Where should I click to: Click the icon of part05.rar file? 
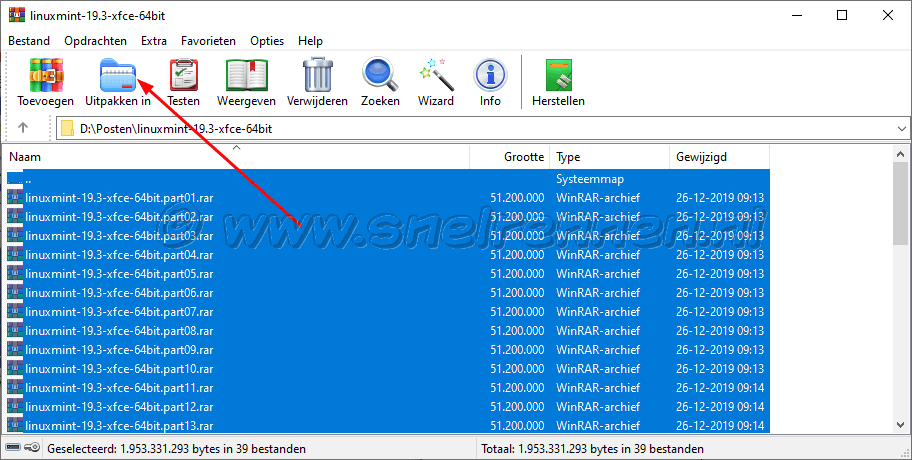coord(15,274)
